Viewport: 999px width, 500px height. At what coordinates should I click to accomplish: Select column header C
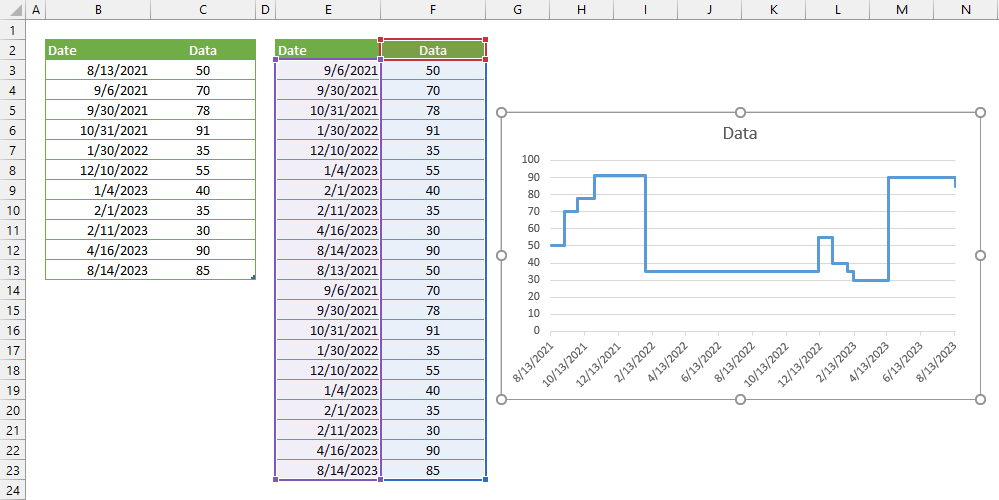[x=203, y=10]
